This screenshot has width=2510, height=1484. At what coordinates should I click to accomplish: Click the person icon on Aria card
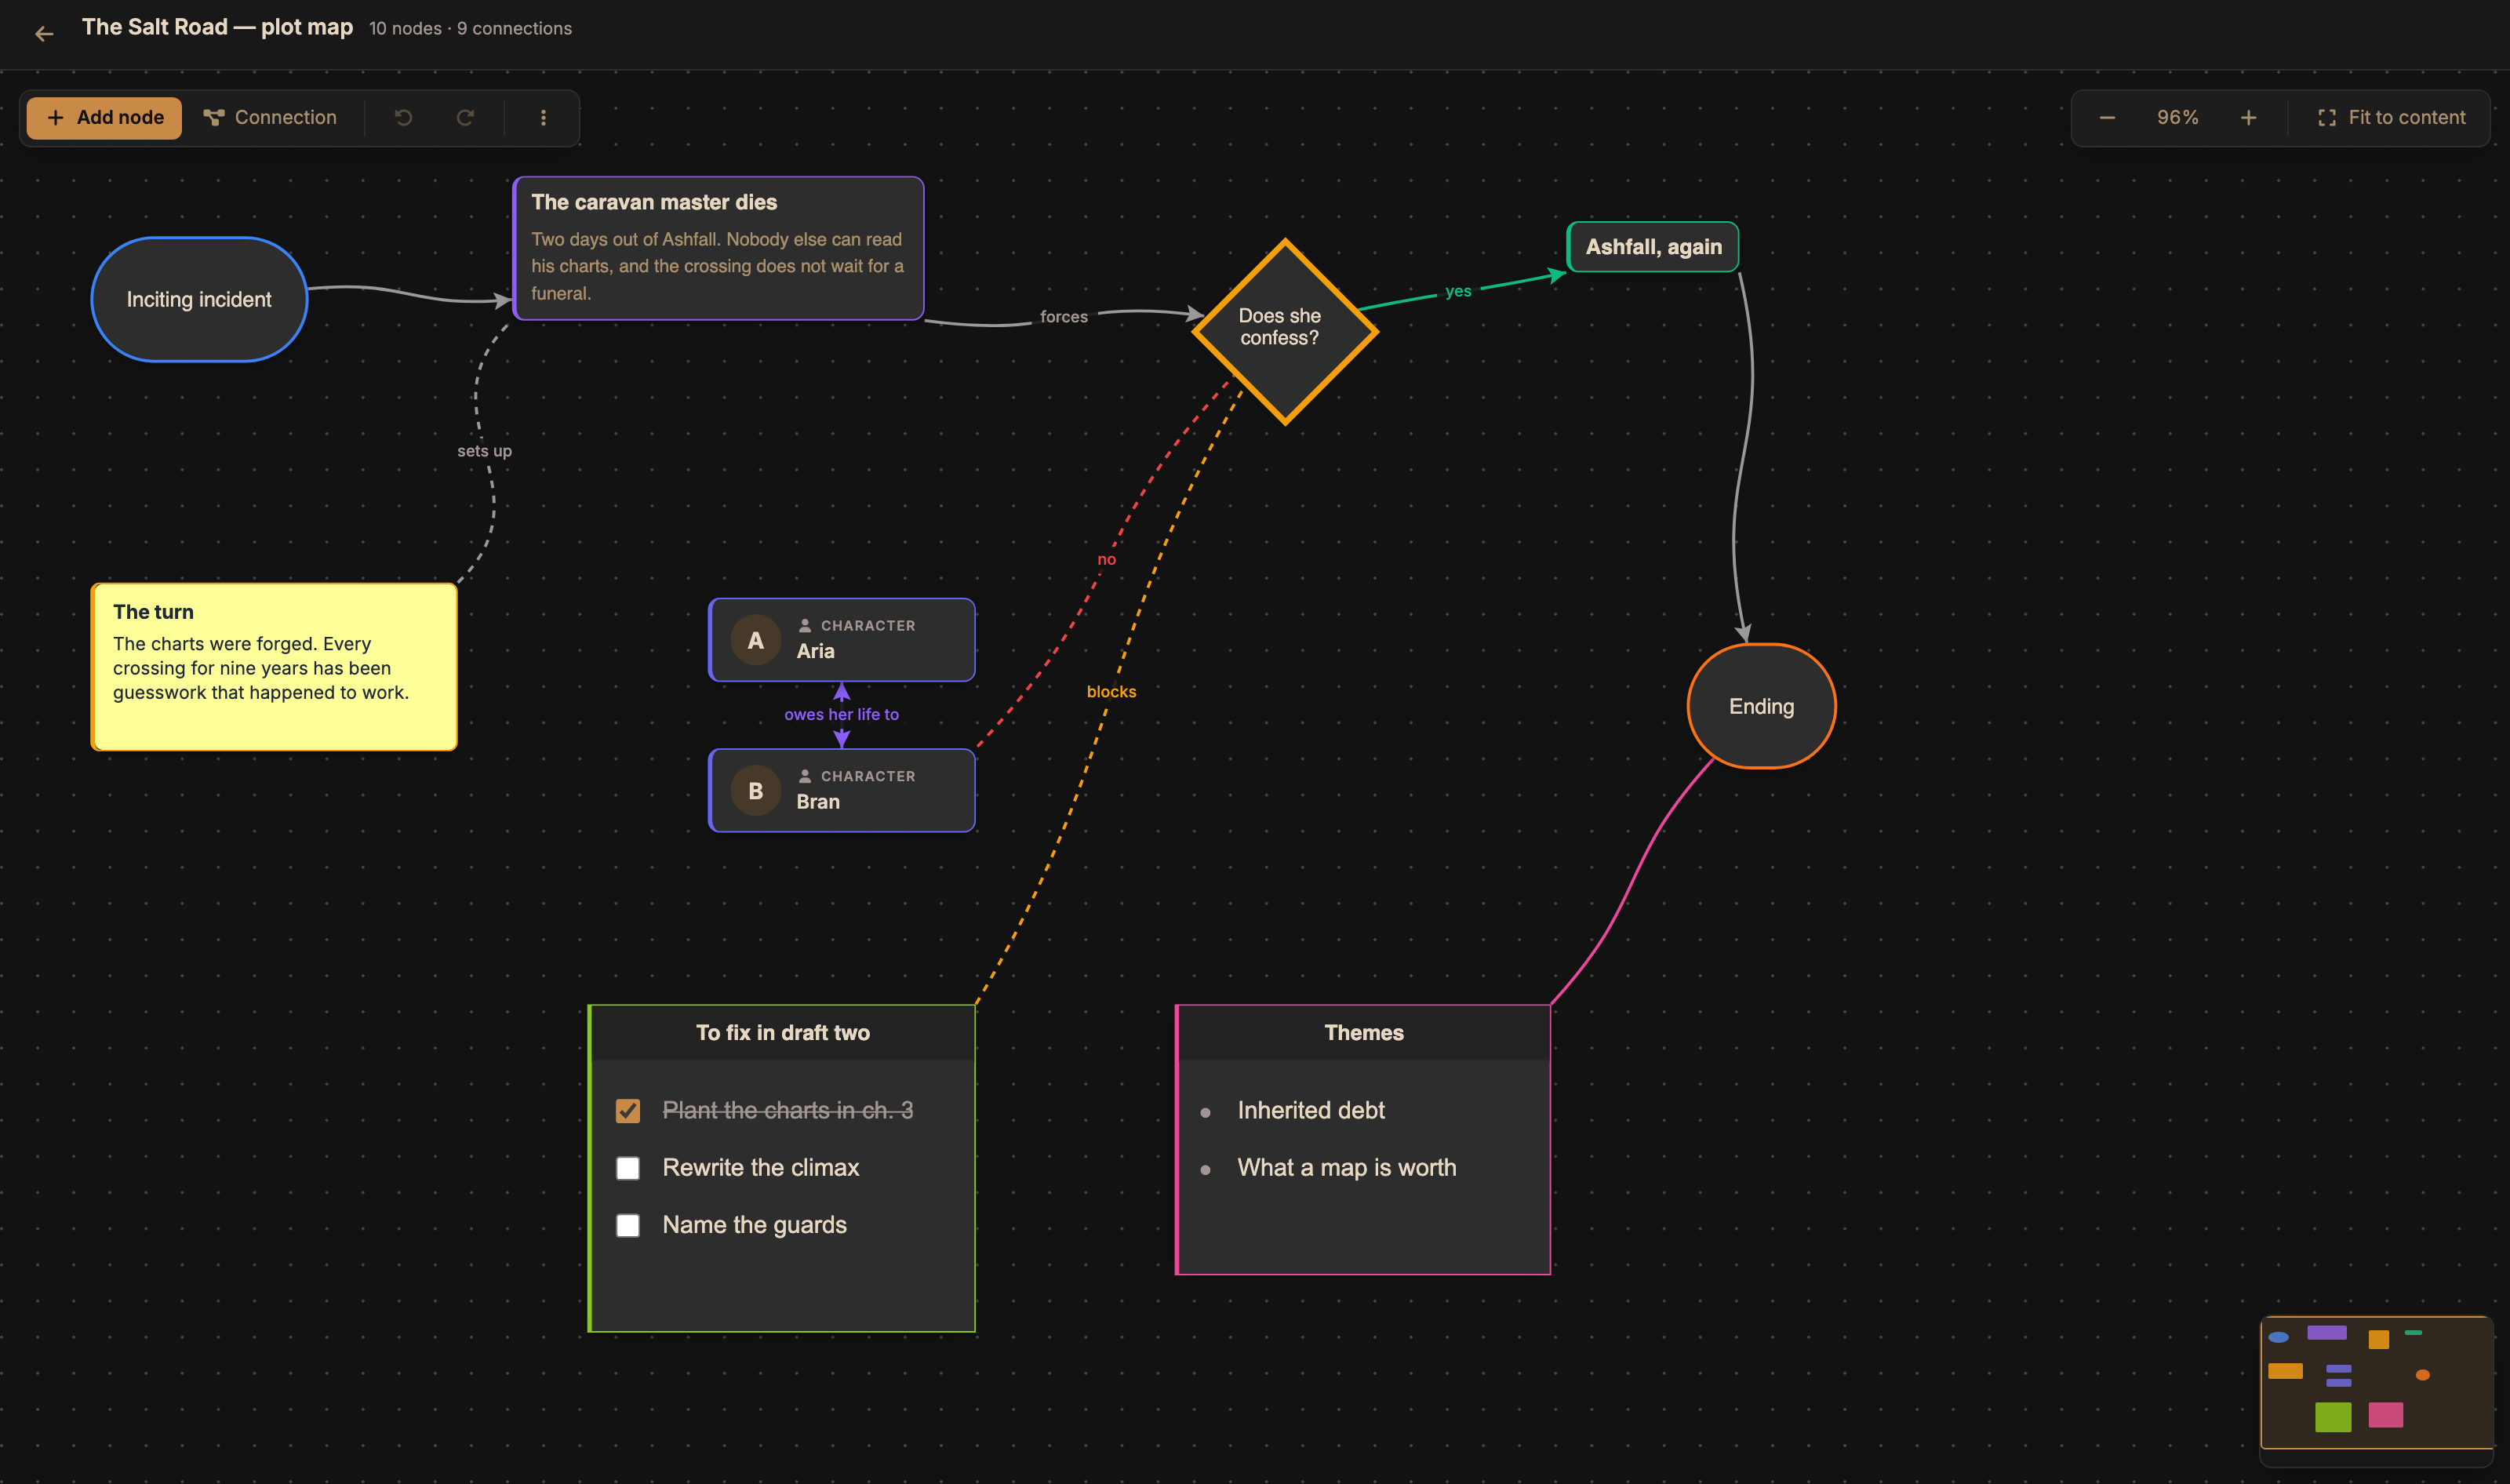click(x=805, y=625)
